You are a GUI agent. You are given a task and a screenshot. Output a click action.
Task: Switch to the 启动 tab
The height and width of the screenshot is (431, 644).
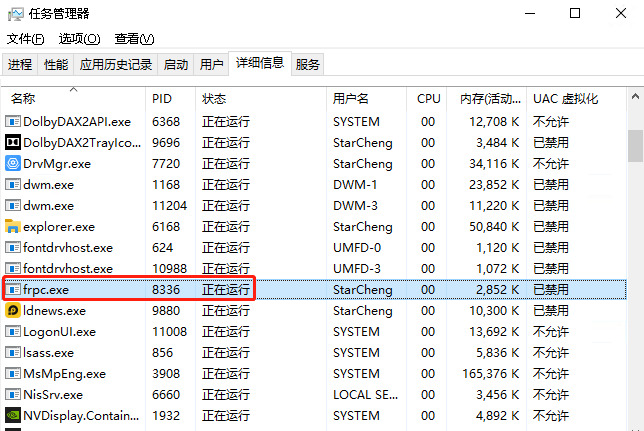(176, 65)
